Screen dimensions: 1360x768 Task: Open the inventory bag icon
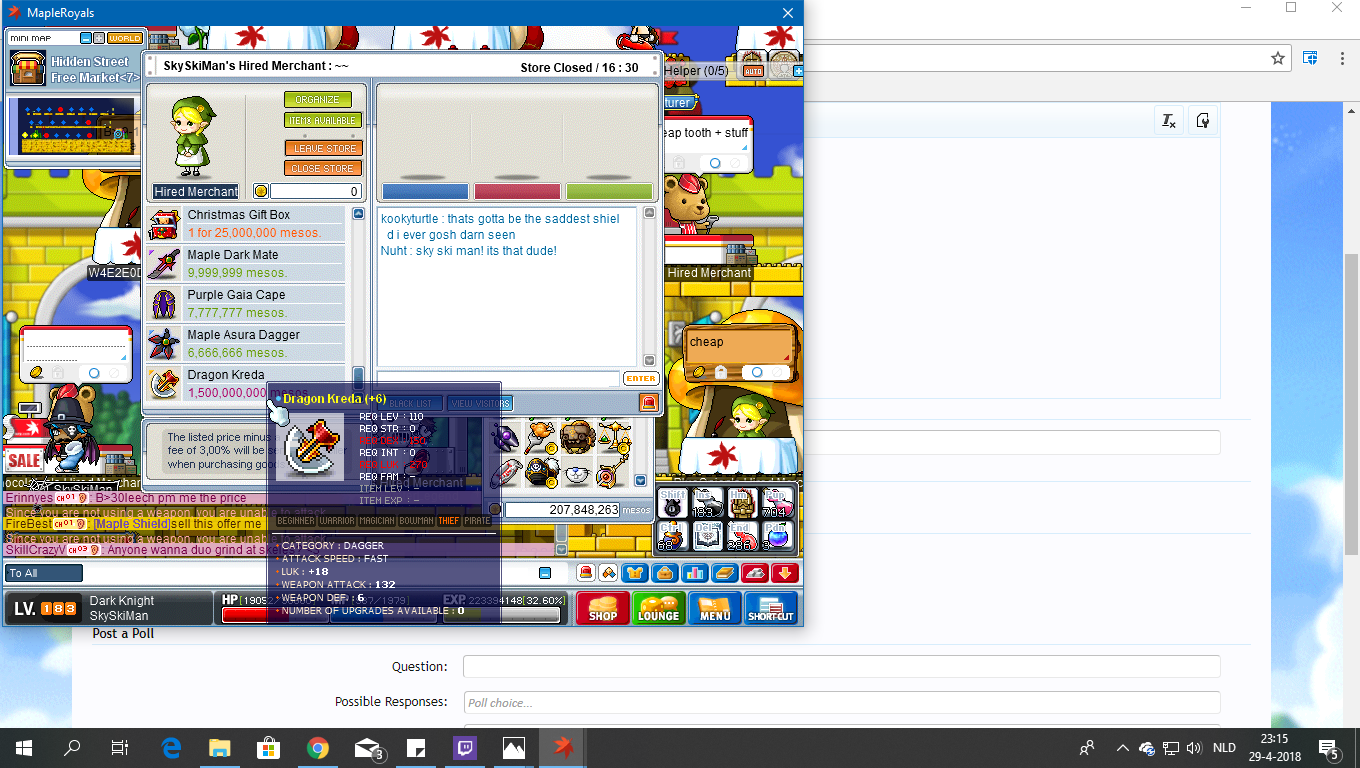point(664,573)
